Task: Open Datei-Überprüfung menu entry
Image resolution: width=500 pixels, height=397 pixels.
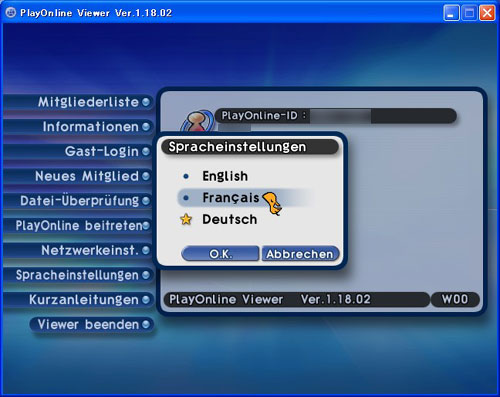Action: tap(78, 201)
